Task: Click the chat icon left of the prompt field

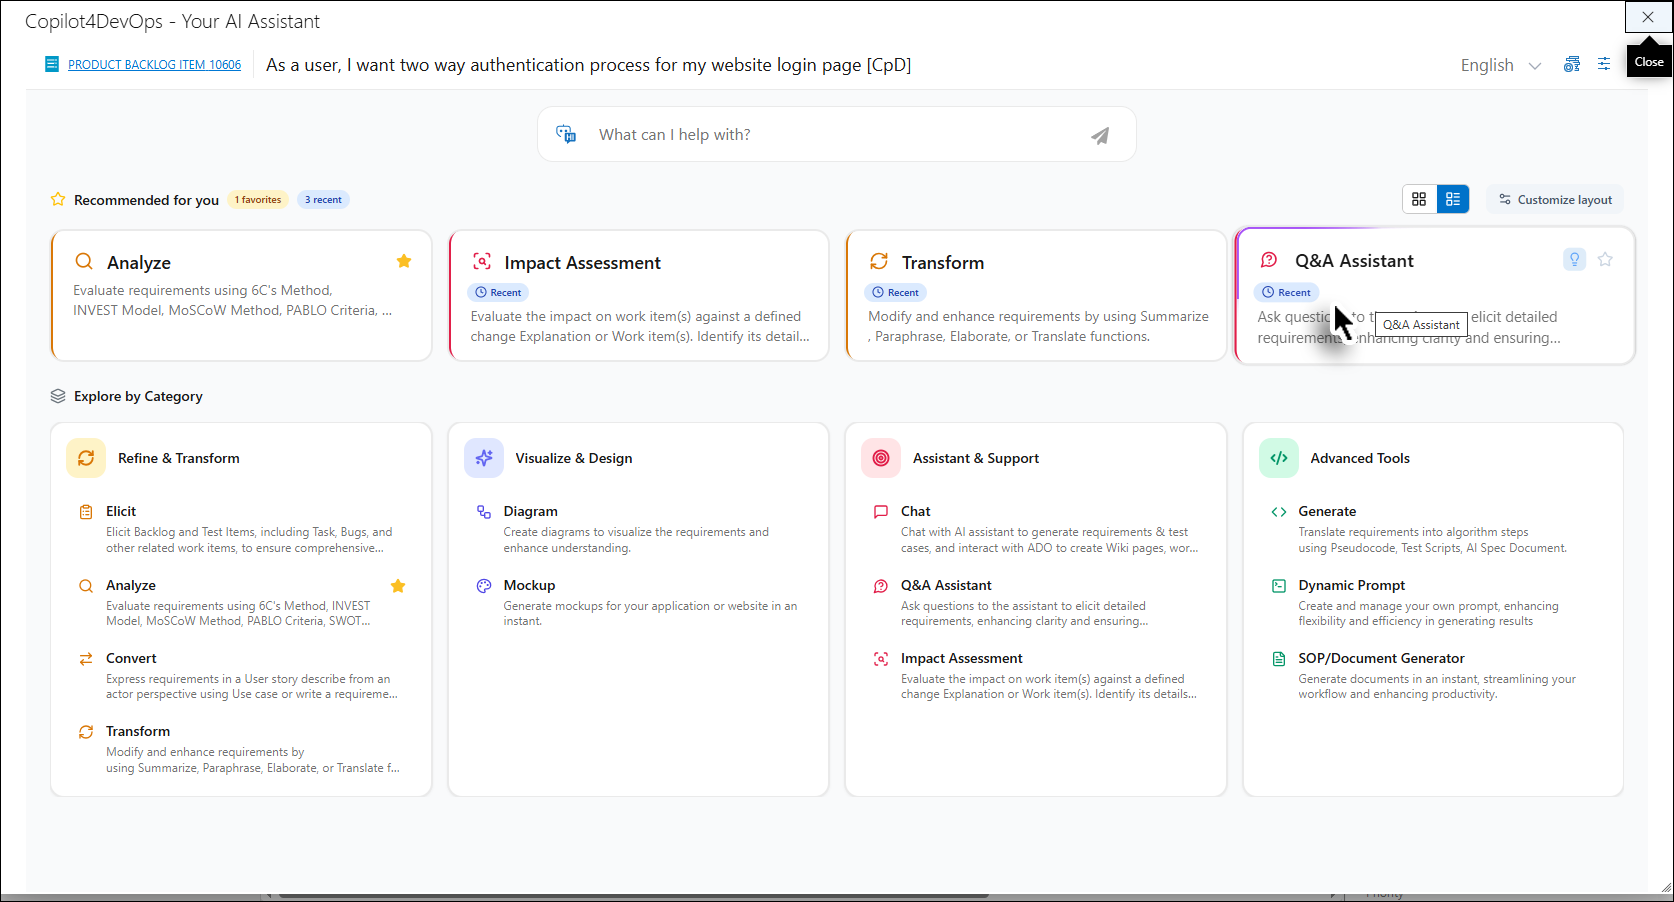Action: [566, 134]
